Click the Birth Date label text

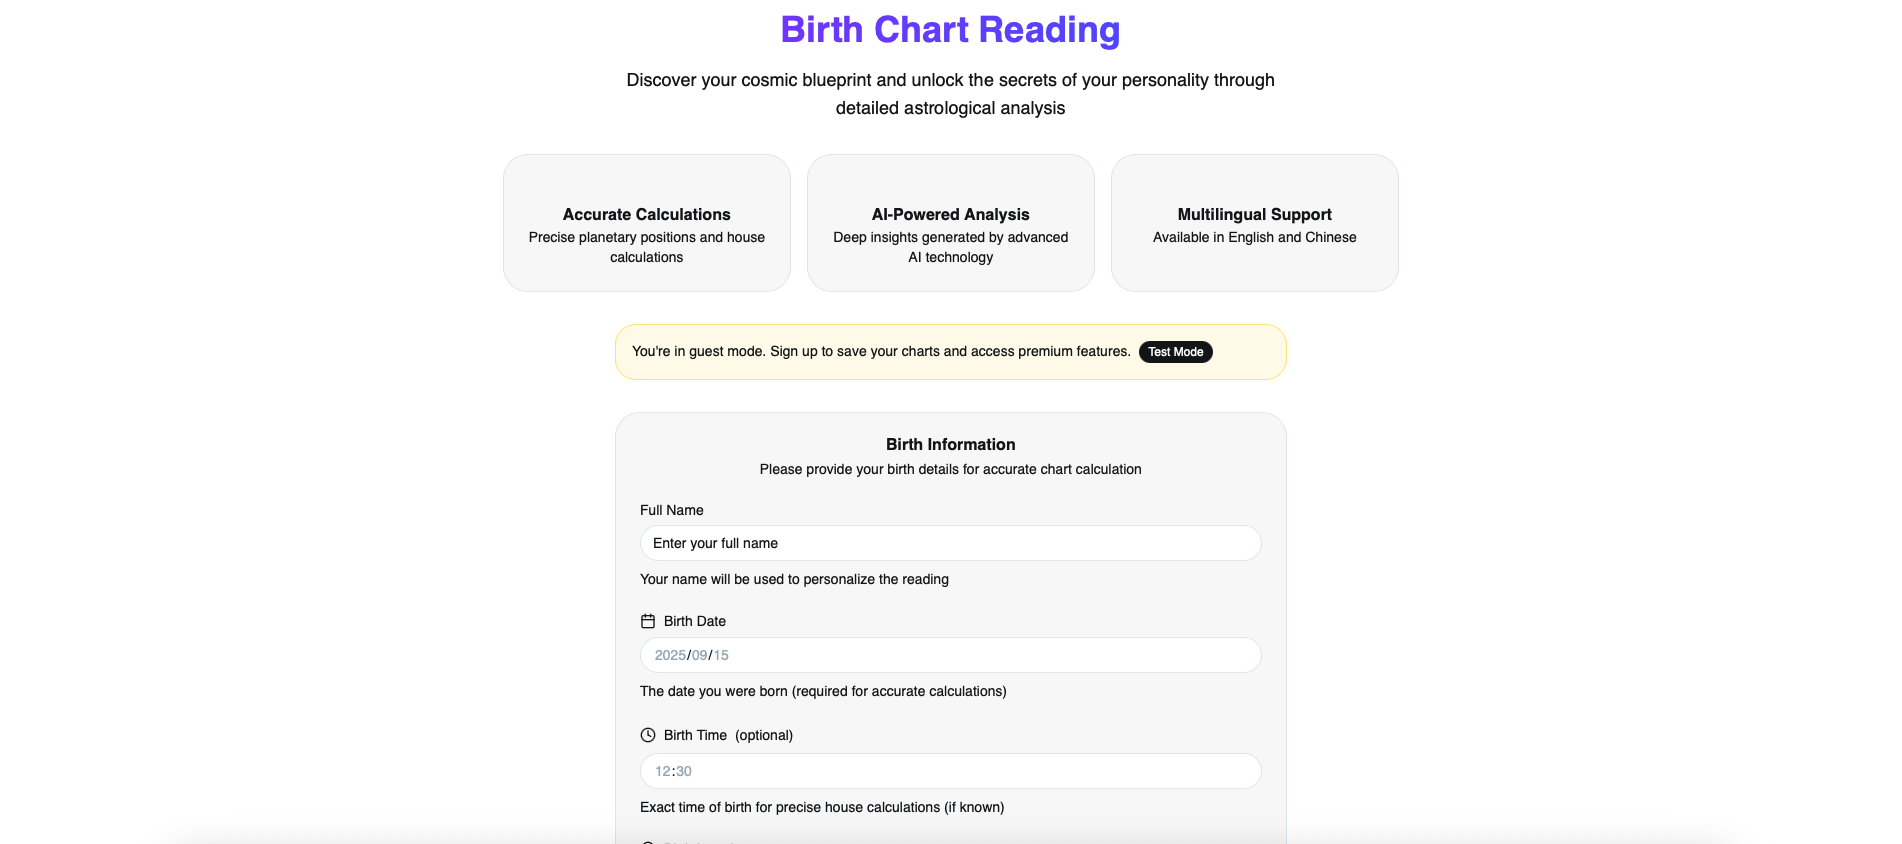pyautogui.click(x=695, y=621)
